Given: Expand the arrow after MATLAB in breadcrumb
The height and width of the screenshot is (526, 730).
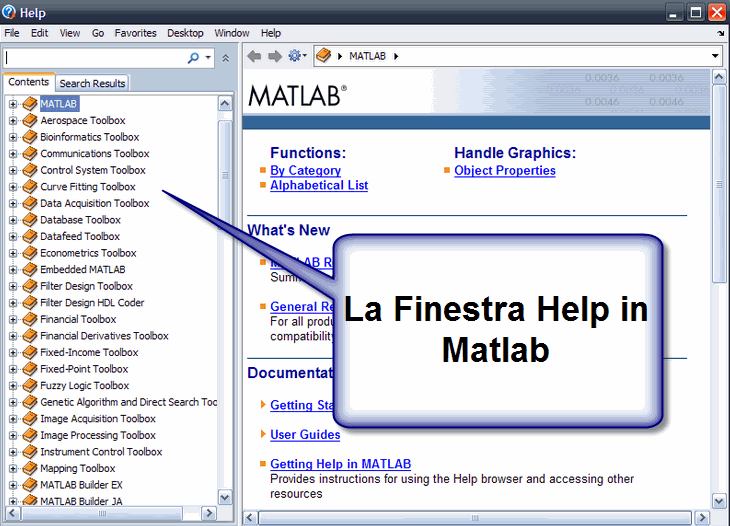Looking at the screenshot, I should [396, 56].
